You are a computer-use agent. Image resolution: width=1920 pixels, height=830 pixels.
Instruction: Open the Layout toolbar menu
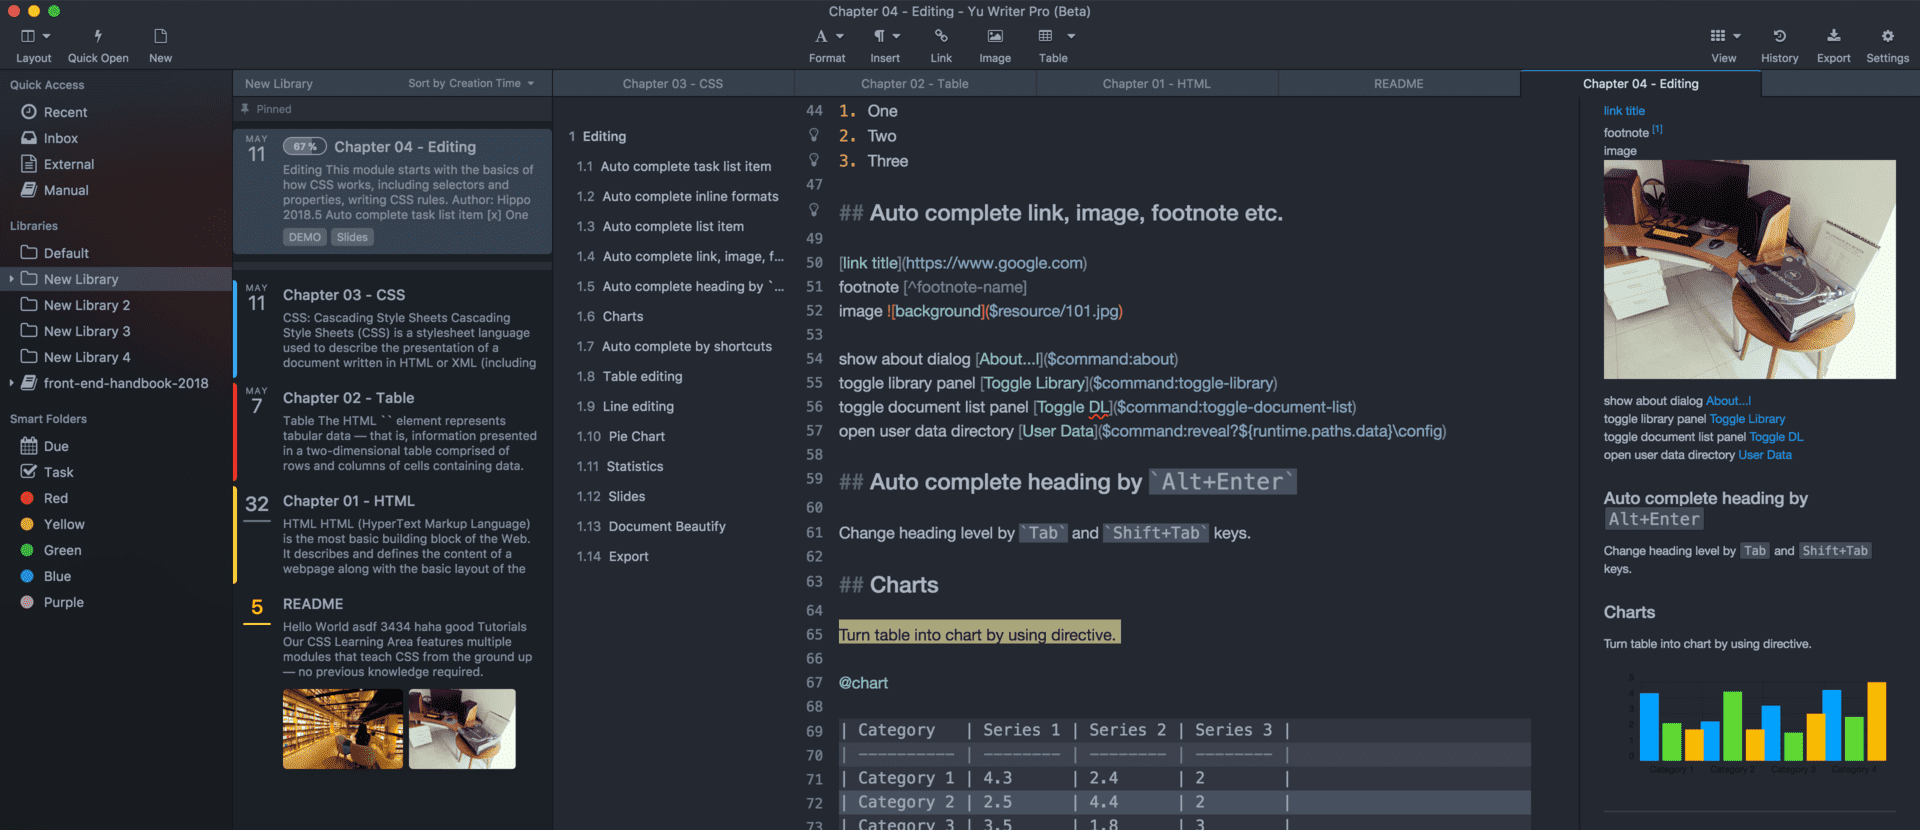[x=34, y=46]
